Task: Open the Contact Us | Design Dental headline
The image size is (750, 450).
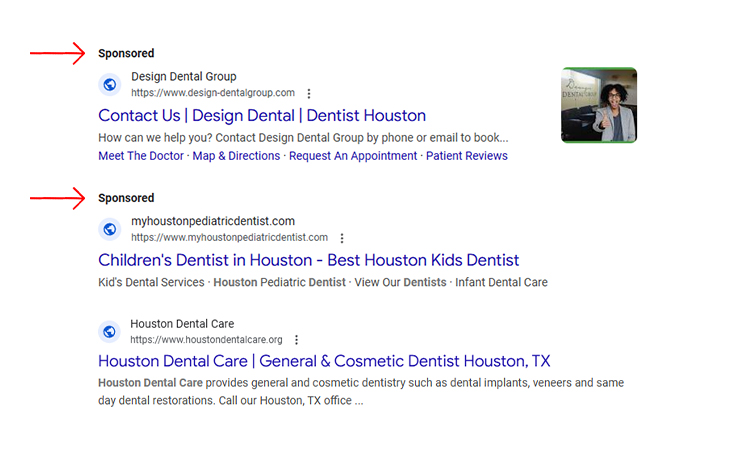Action: [262, 116]
